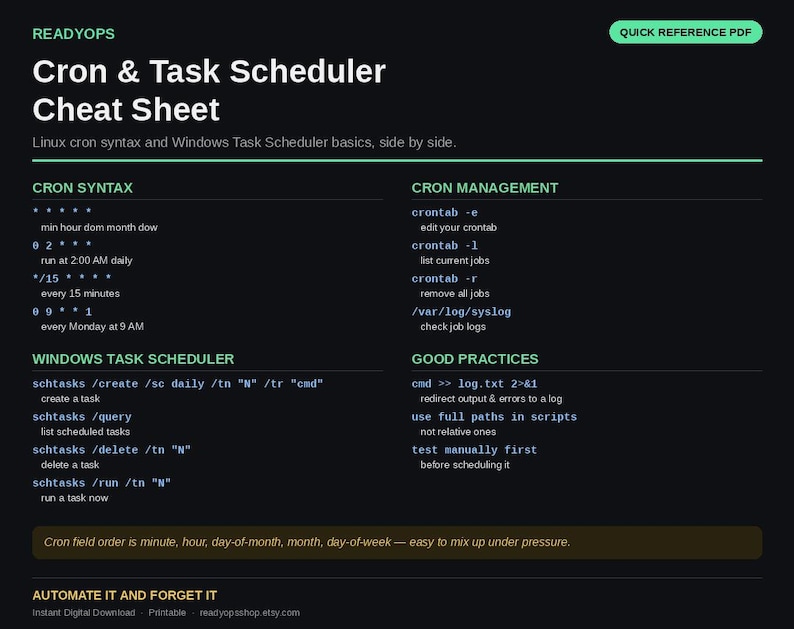Click 'edit your crontab' description

tap(458, 227)
